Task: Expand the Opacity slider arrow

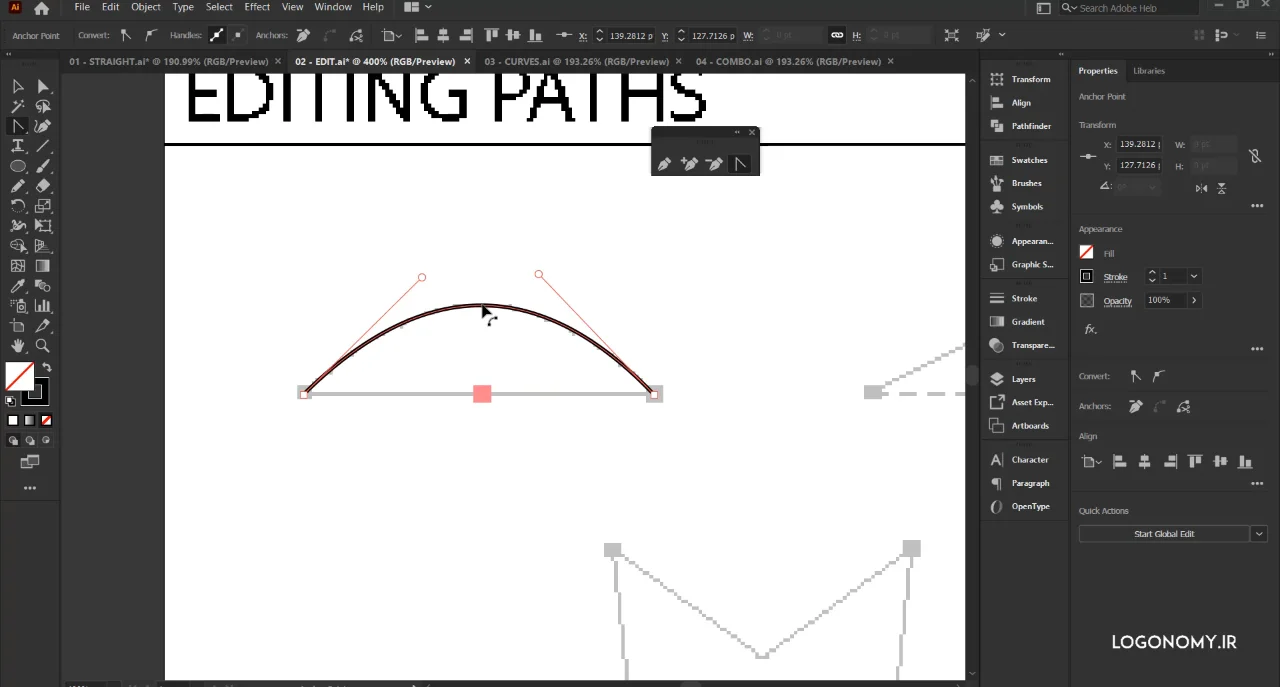Action: [1194, 300]
